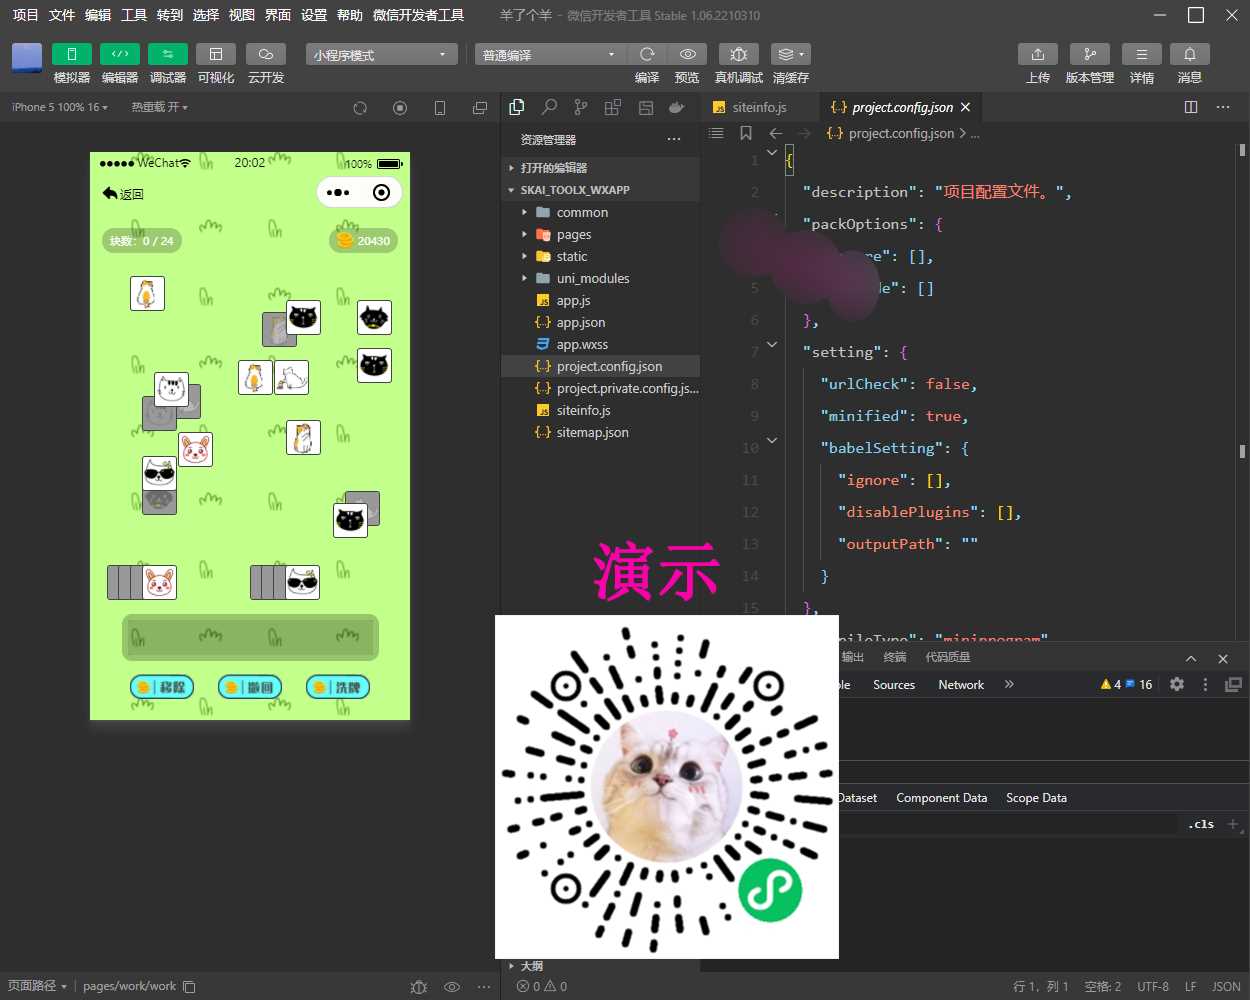The width and height of the screenshot is (1250, 1000).
Task: Expand the pages folder in the explorer
Action: 525,234
